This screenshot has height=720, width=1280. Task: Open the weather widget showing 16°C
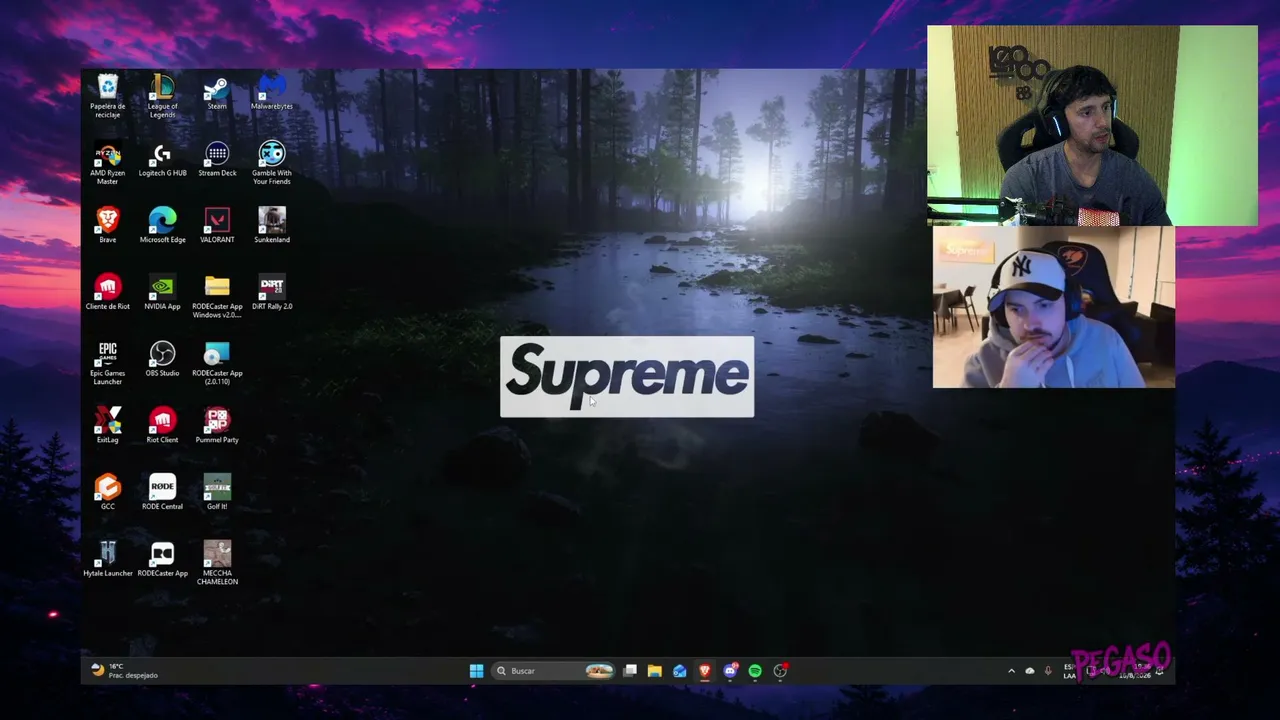[125, 671]
